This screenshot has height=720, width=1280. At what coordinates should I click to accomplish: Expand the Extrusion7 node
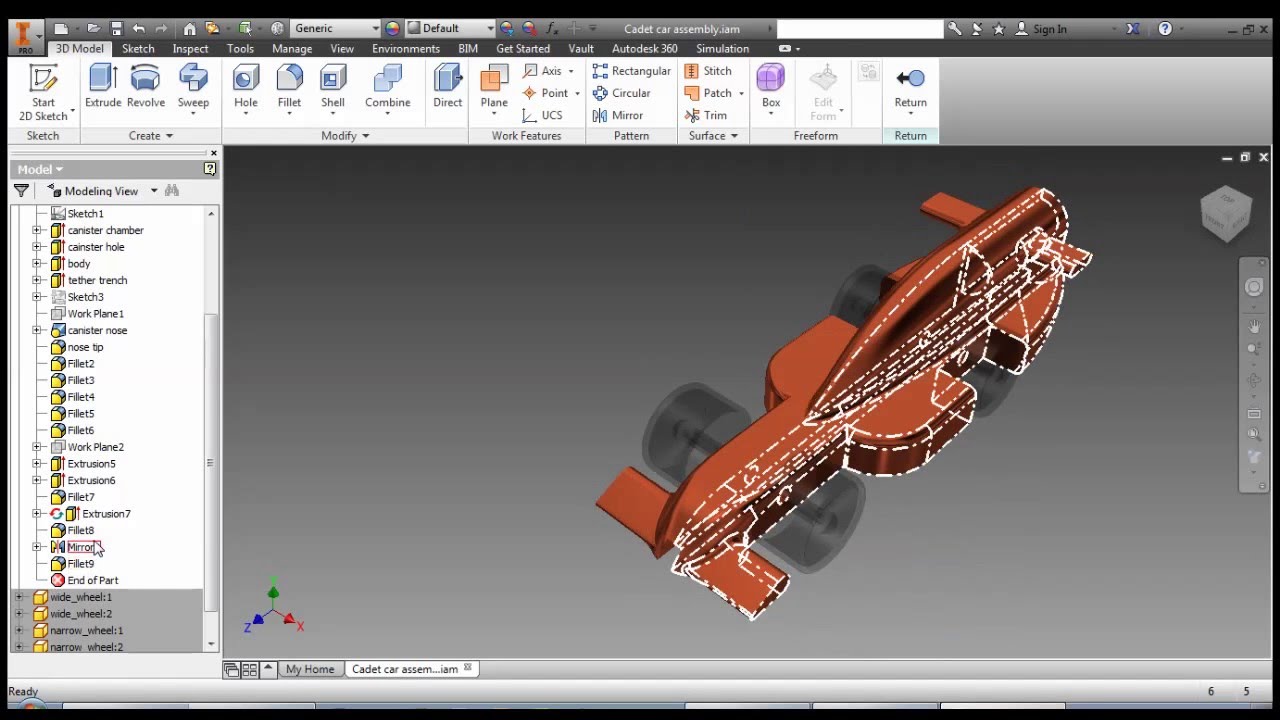coord(37,514)
